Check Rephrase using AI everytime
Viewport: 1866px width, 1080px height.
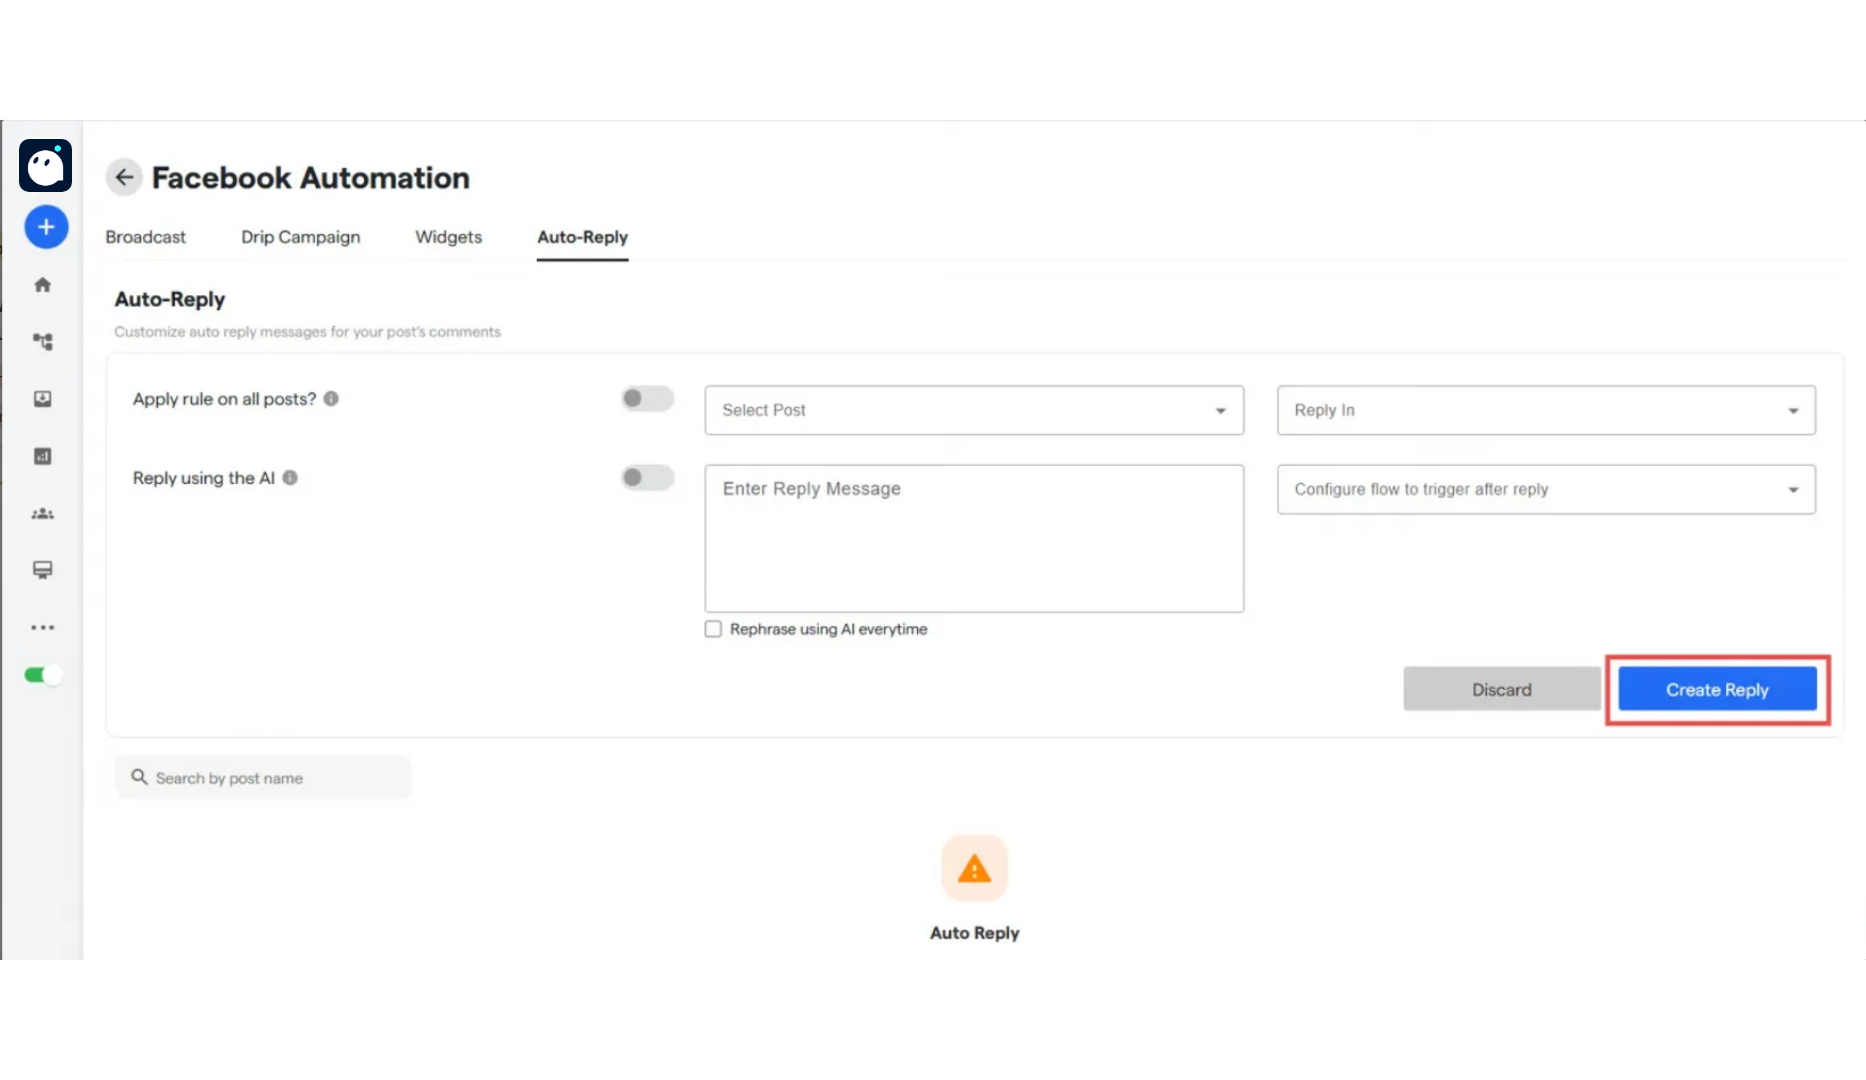[712, 629]
